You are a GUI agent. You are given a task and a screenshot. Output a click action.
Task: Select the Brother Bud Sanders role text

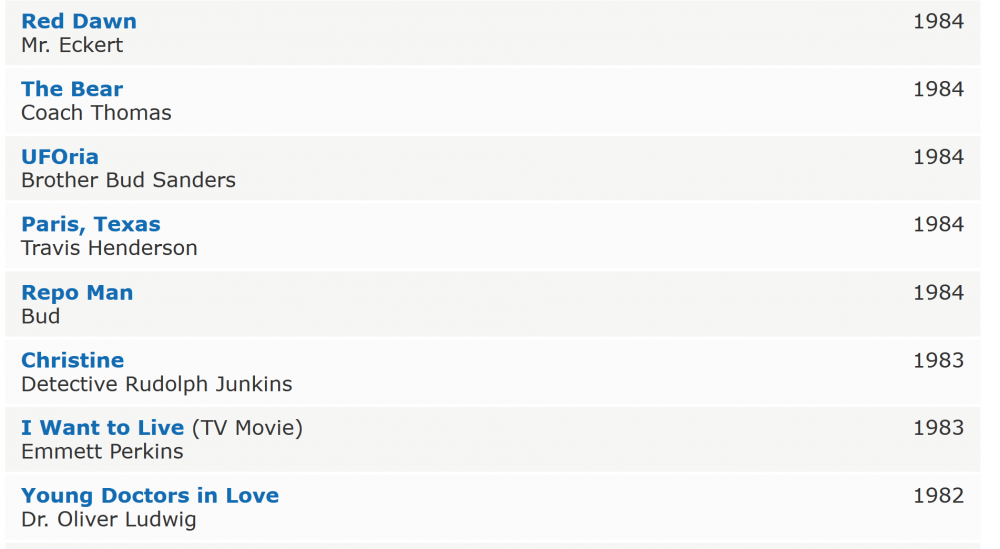click(128, 180)
